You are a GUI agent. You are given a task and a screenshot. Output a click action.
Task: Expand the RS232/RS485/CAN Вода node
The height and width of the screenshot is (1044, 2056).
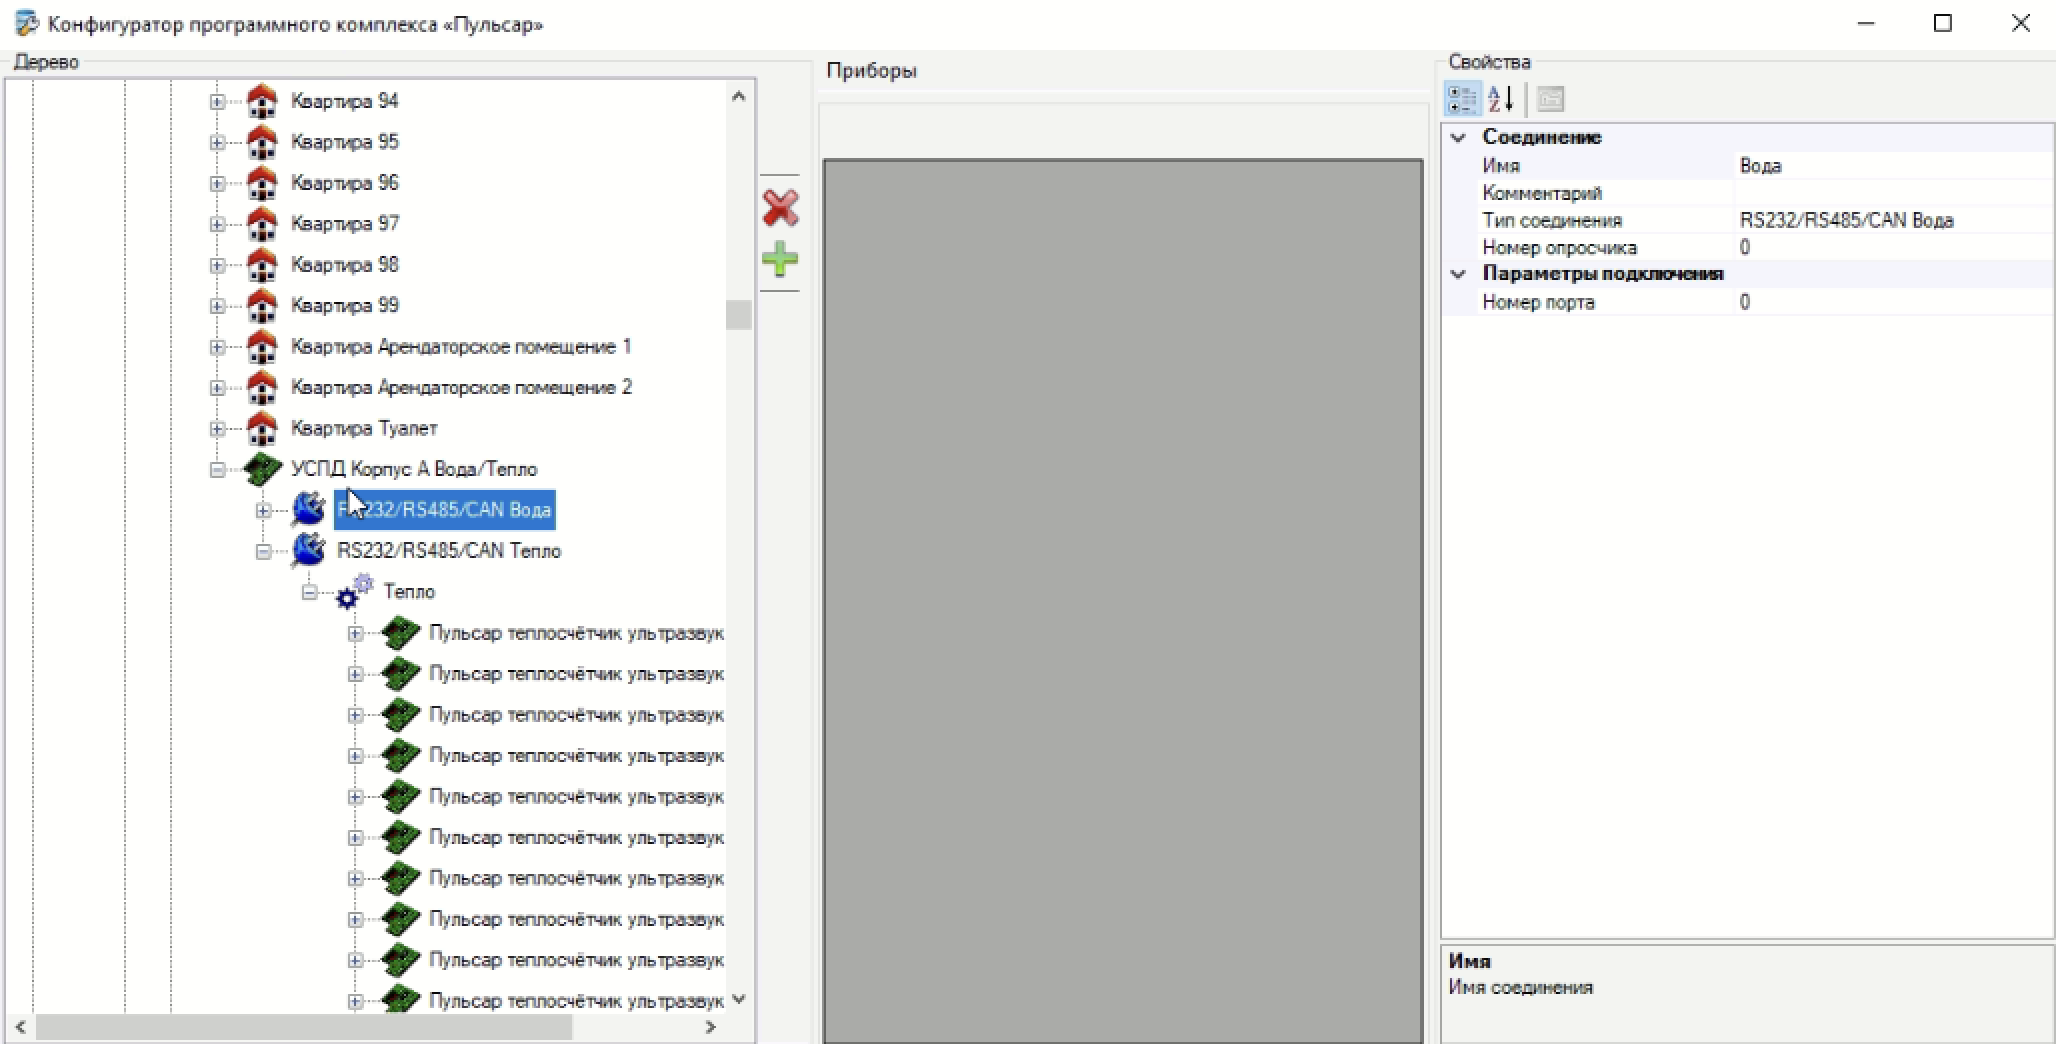(x=263, y=511)
